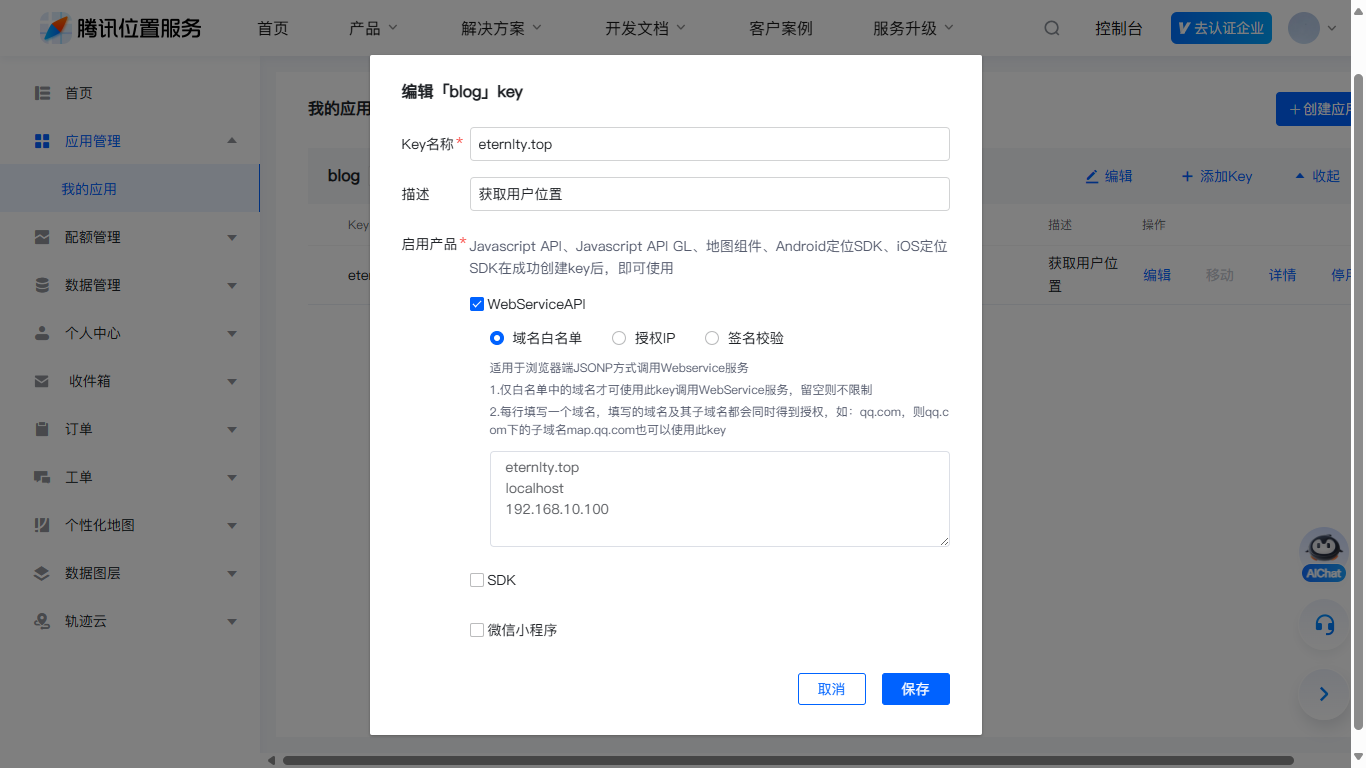Click the search magnifier icon in header
Image resolution: width=1366 pixels, height=768 pixels.
[x=1052, y=28]
